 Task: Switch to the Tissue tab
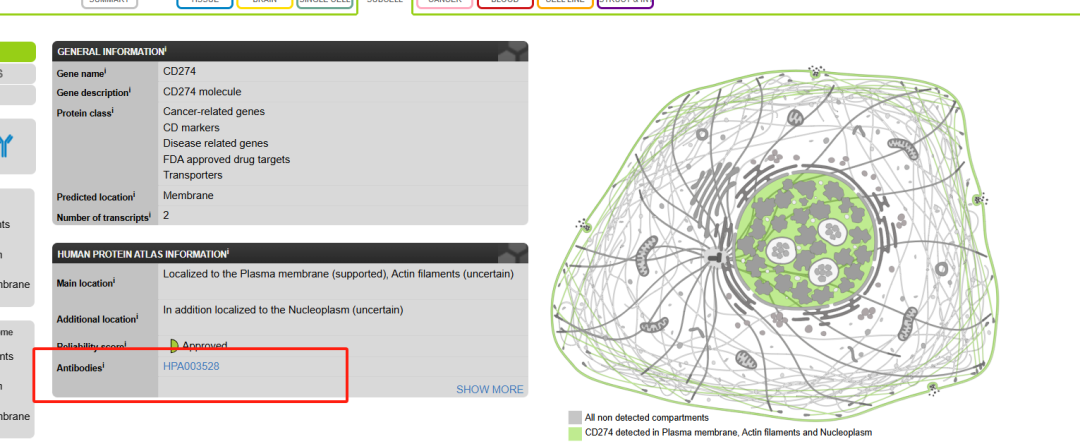pyautogui.click(x=204, y=3)
